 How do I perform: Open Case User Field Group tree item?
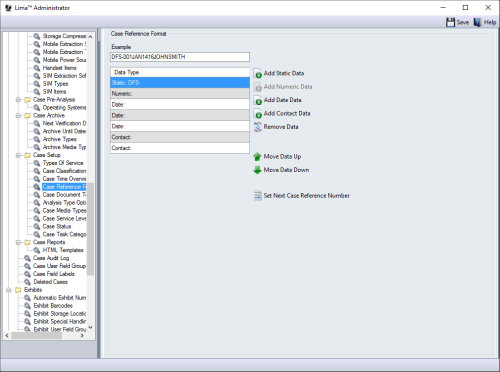coord(60,266)
